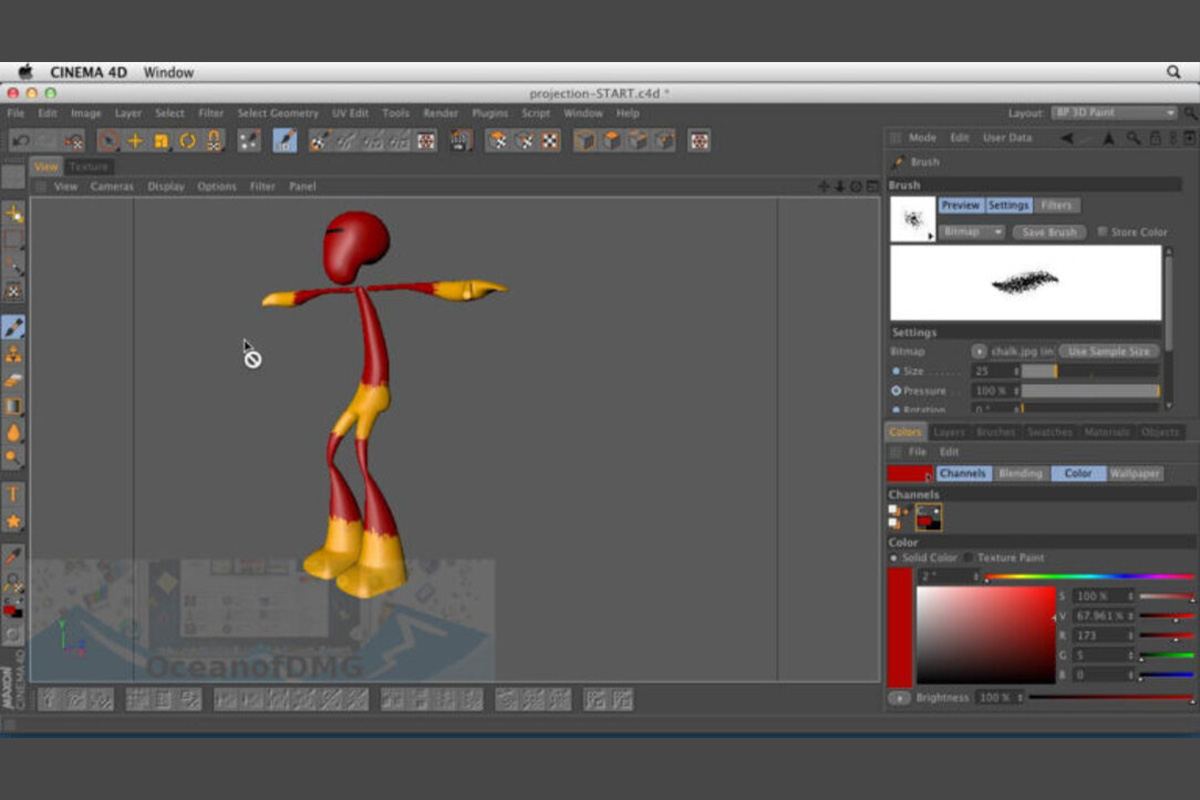Select the active channel thumbnail under Channels
The height and width of the screenshot is (800, 1200).
point(929,517)
